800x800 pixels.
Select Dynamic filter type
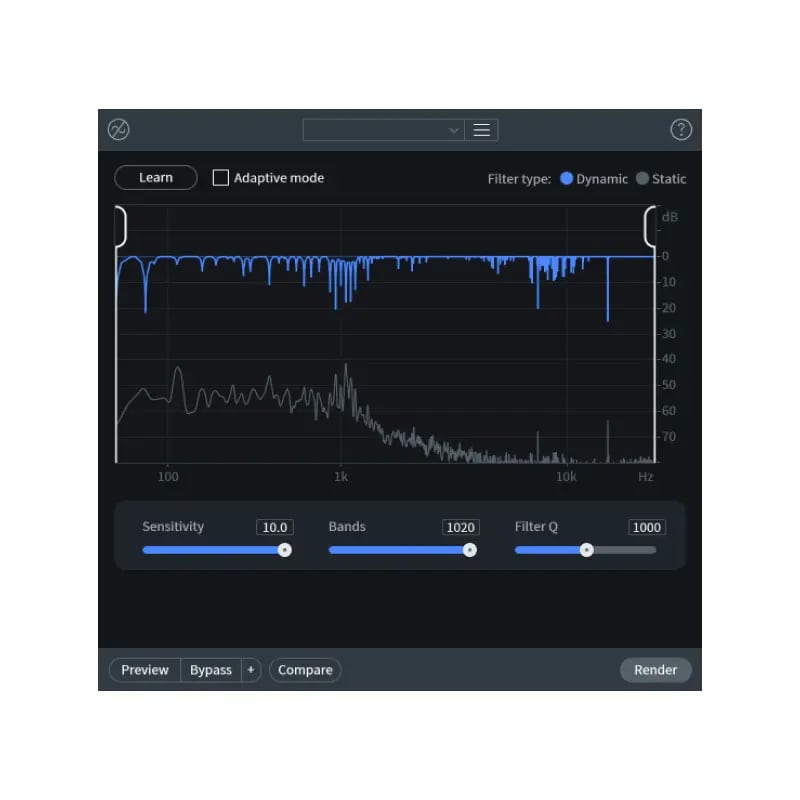(566, 178)
